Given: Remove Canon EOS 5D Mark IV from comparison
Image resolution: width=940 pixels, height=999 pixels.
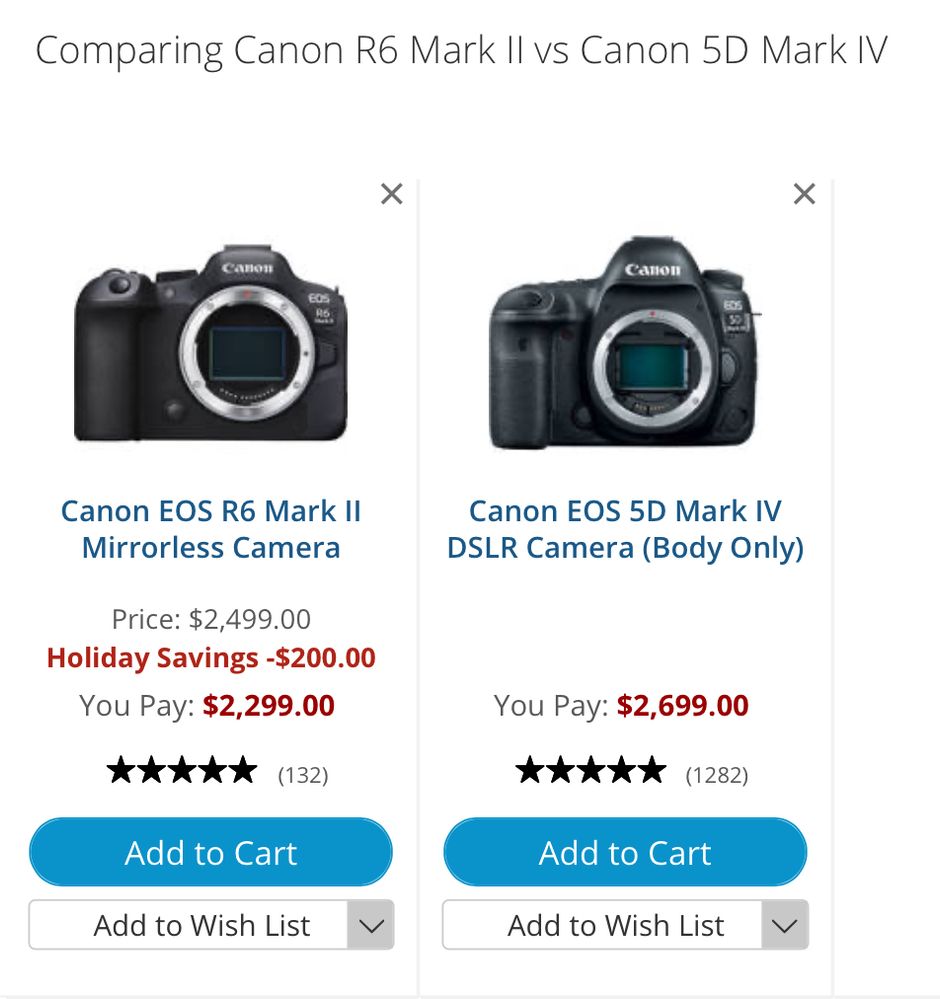Looking at the screenshot, I should point(804,194).
